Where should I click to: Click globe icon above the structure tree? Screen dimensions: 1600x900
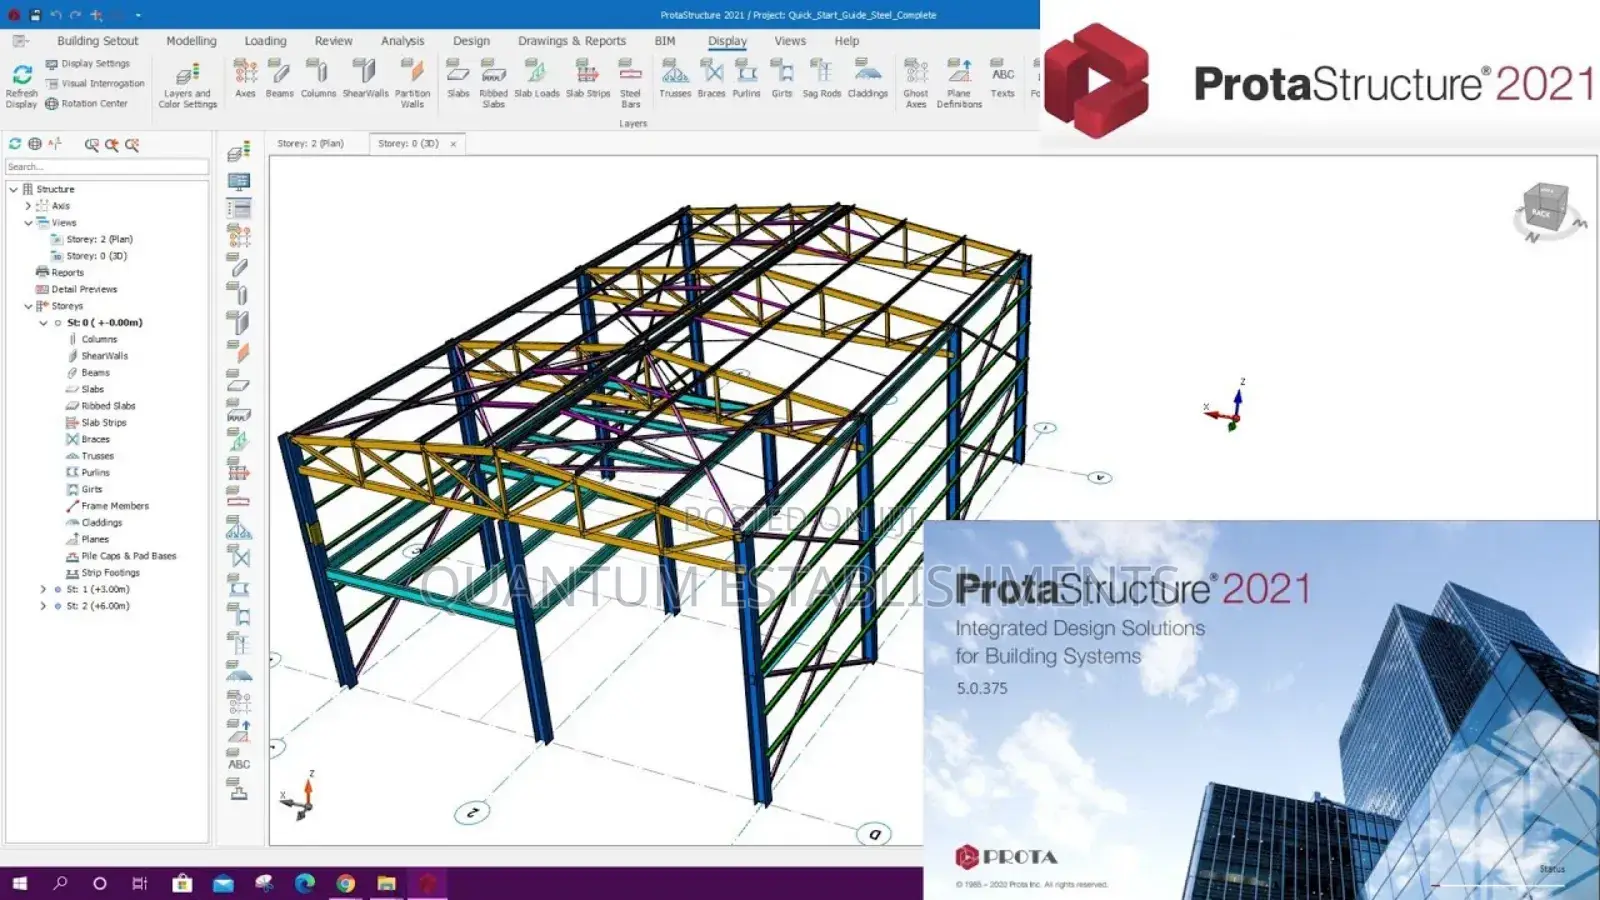click(x=35, y=144)
